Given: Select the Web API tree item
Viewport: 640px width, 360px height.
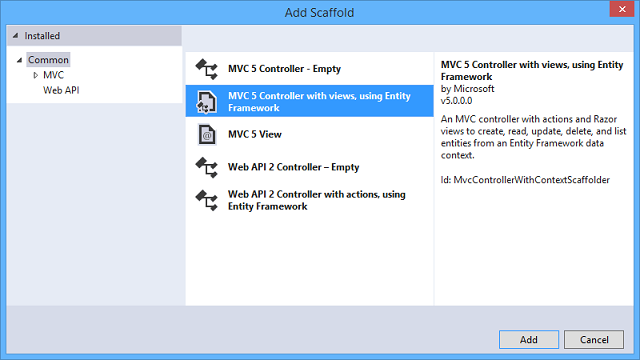Looking at the screenshot, I should [61, 90].
